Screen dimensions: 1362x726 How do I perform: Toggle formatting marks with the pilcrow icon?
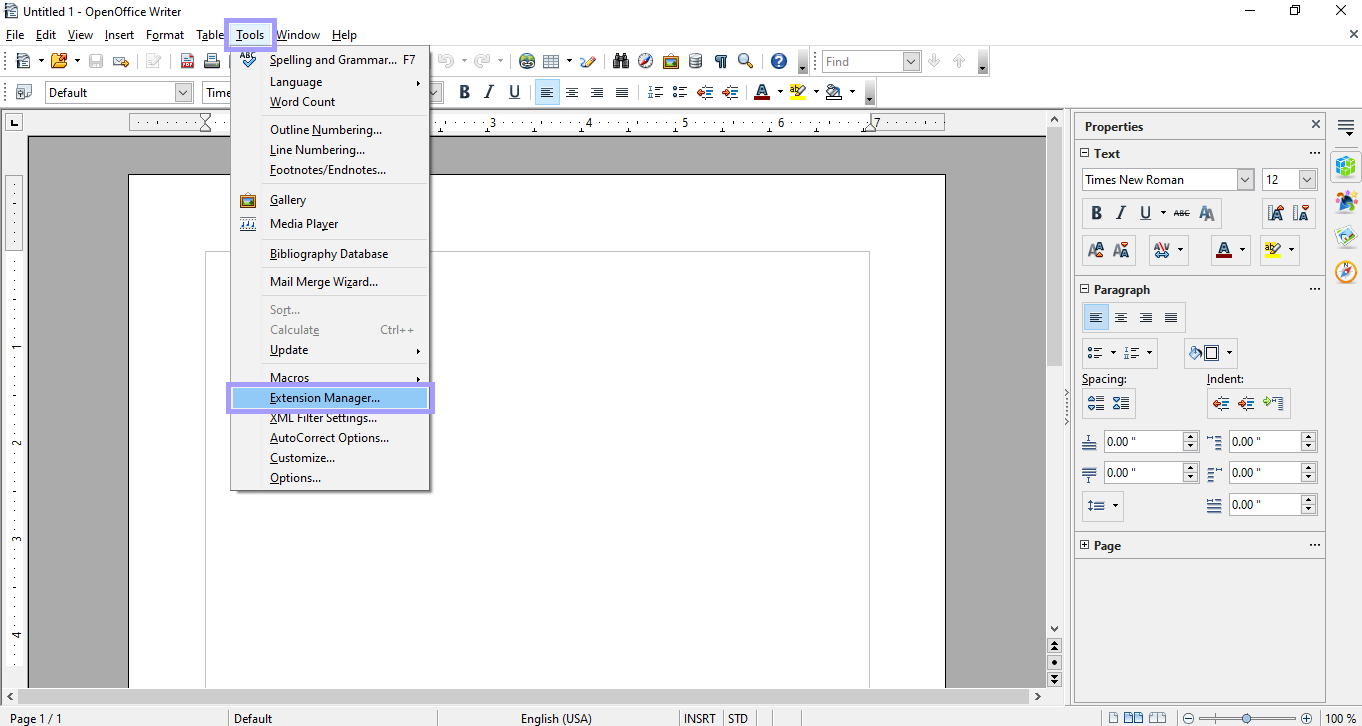(x=721, y=61)
